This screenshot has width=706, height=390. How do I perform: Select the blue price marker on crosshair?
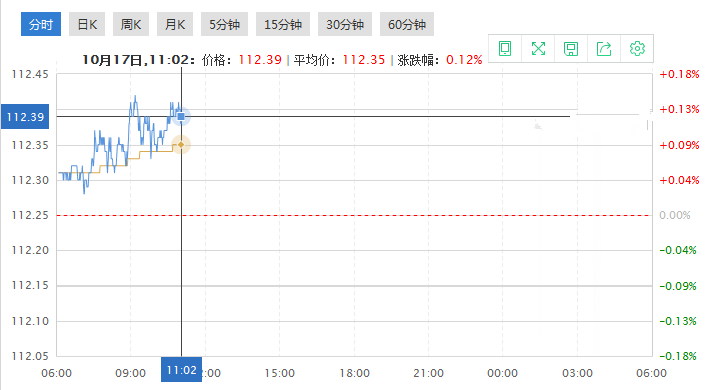(x=181, y=117)
